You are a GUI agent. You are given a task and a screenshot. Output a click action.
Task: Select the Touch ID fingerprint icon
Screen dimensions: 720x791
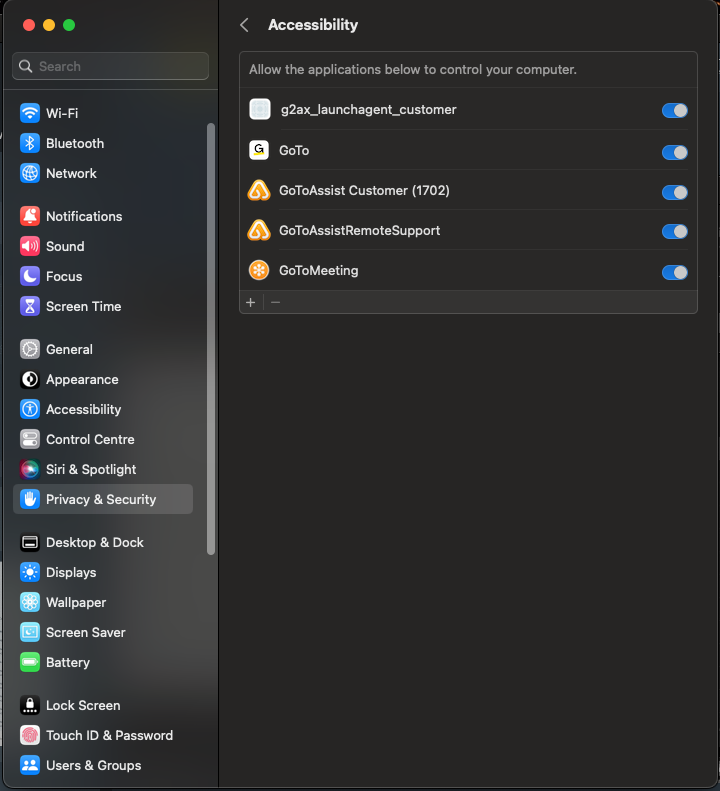click(30, 735)
